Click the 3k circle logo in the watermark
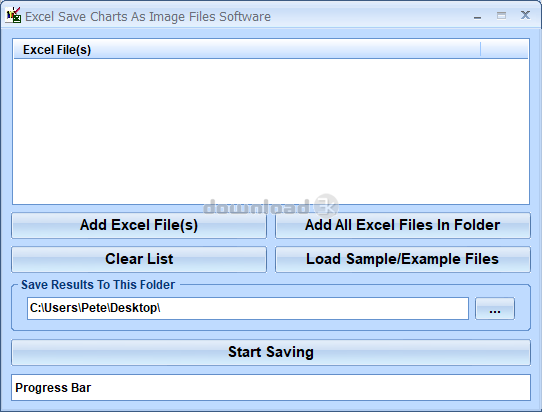 click(326, 206)
